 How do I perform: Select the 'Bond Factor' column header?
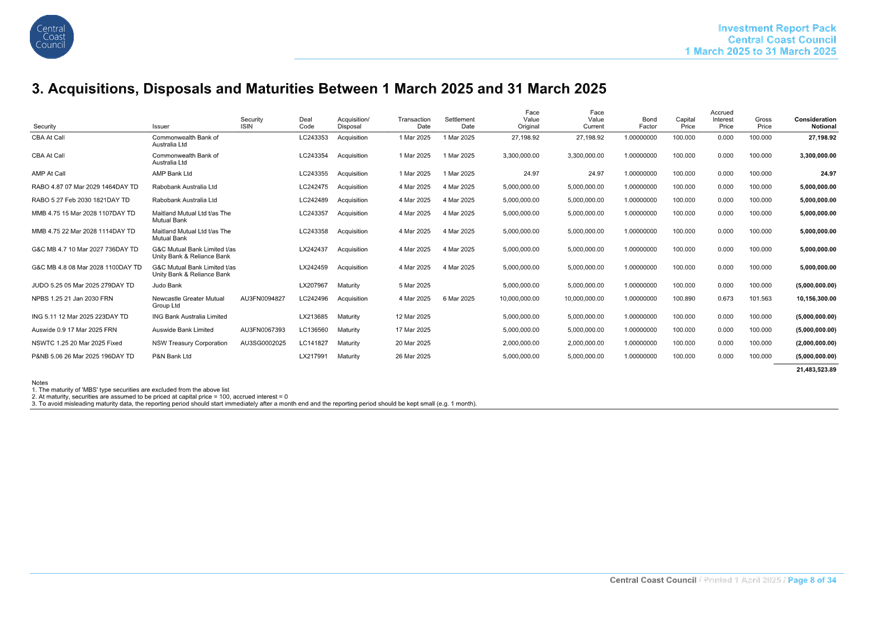click(648, 123)
